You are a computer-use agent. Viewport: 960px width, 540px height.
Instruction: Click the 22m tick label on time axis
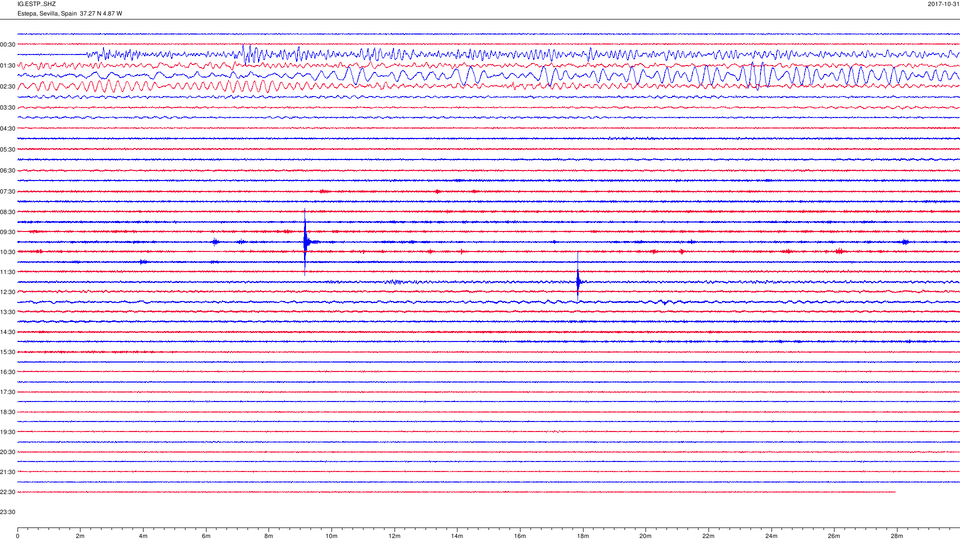tap(708, 536)
